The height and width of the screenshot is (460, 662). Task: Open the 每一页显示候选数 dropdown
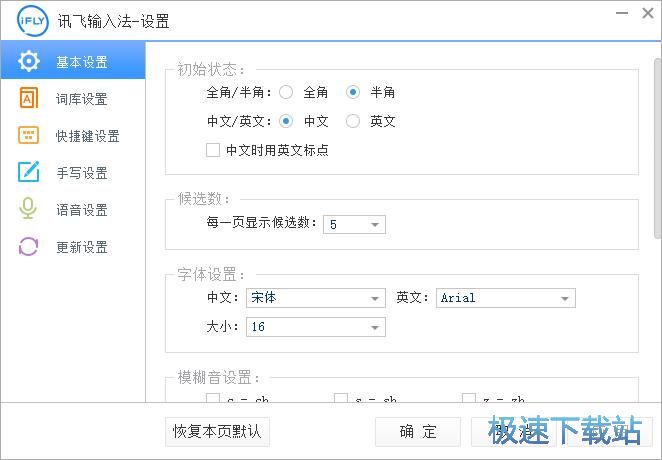point(354,224)
